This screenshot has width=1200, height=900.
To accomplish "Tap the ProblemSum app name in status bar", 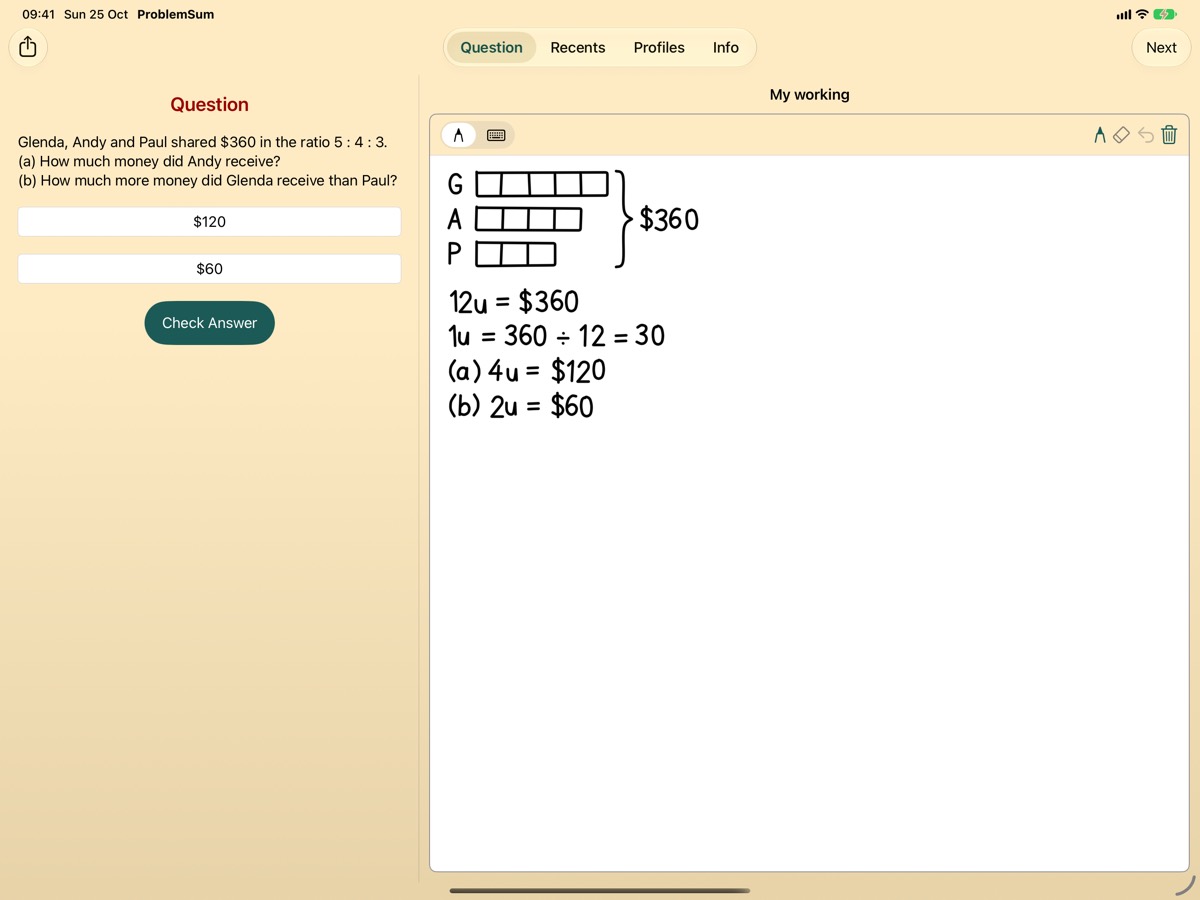I will point(175,14).
